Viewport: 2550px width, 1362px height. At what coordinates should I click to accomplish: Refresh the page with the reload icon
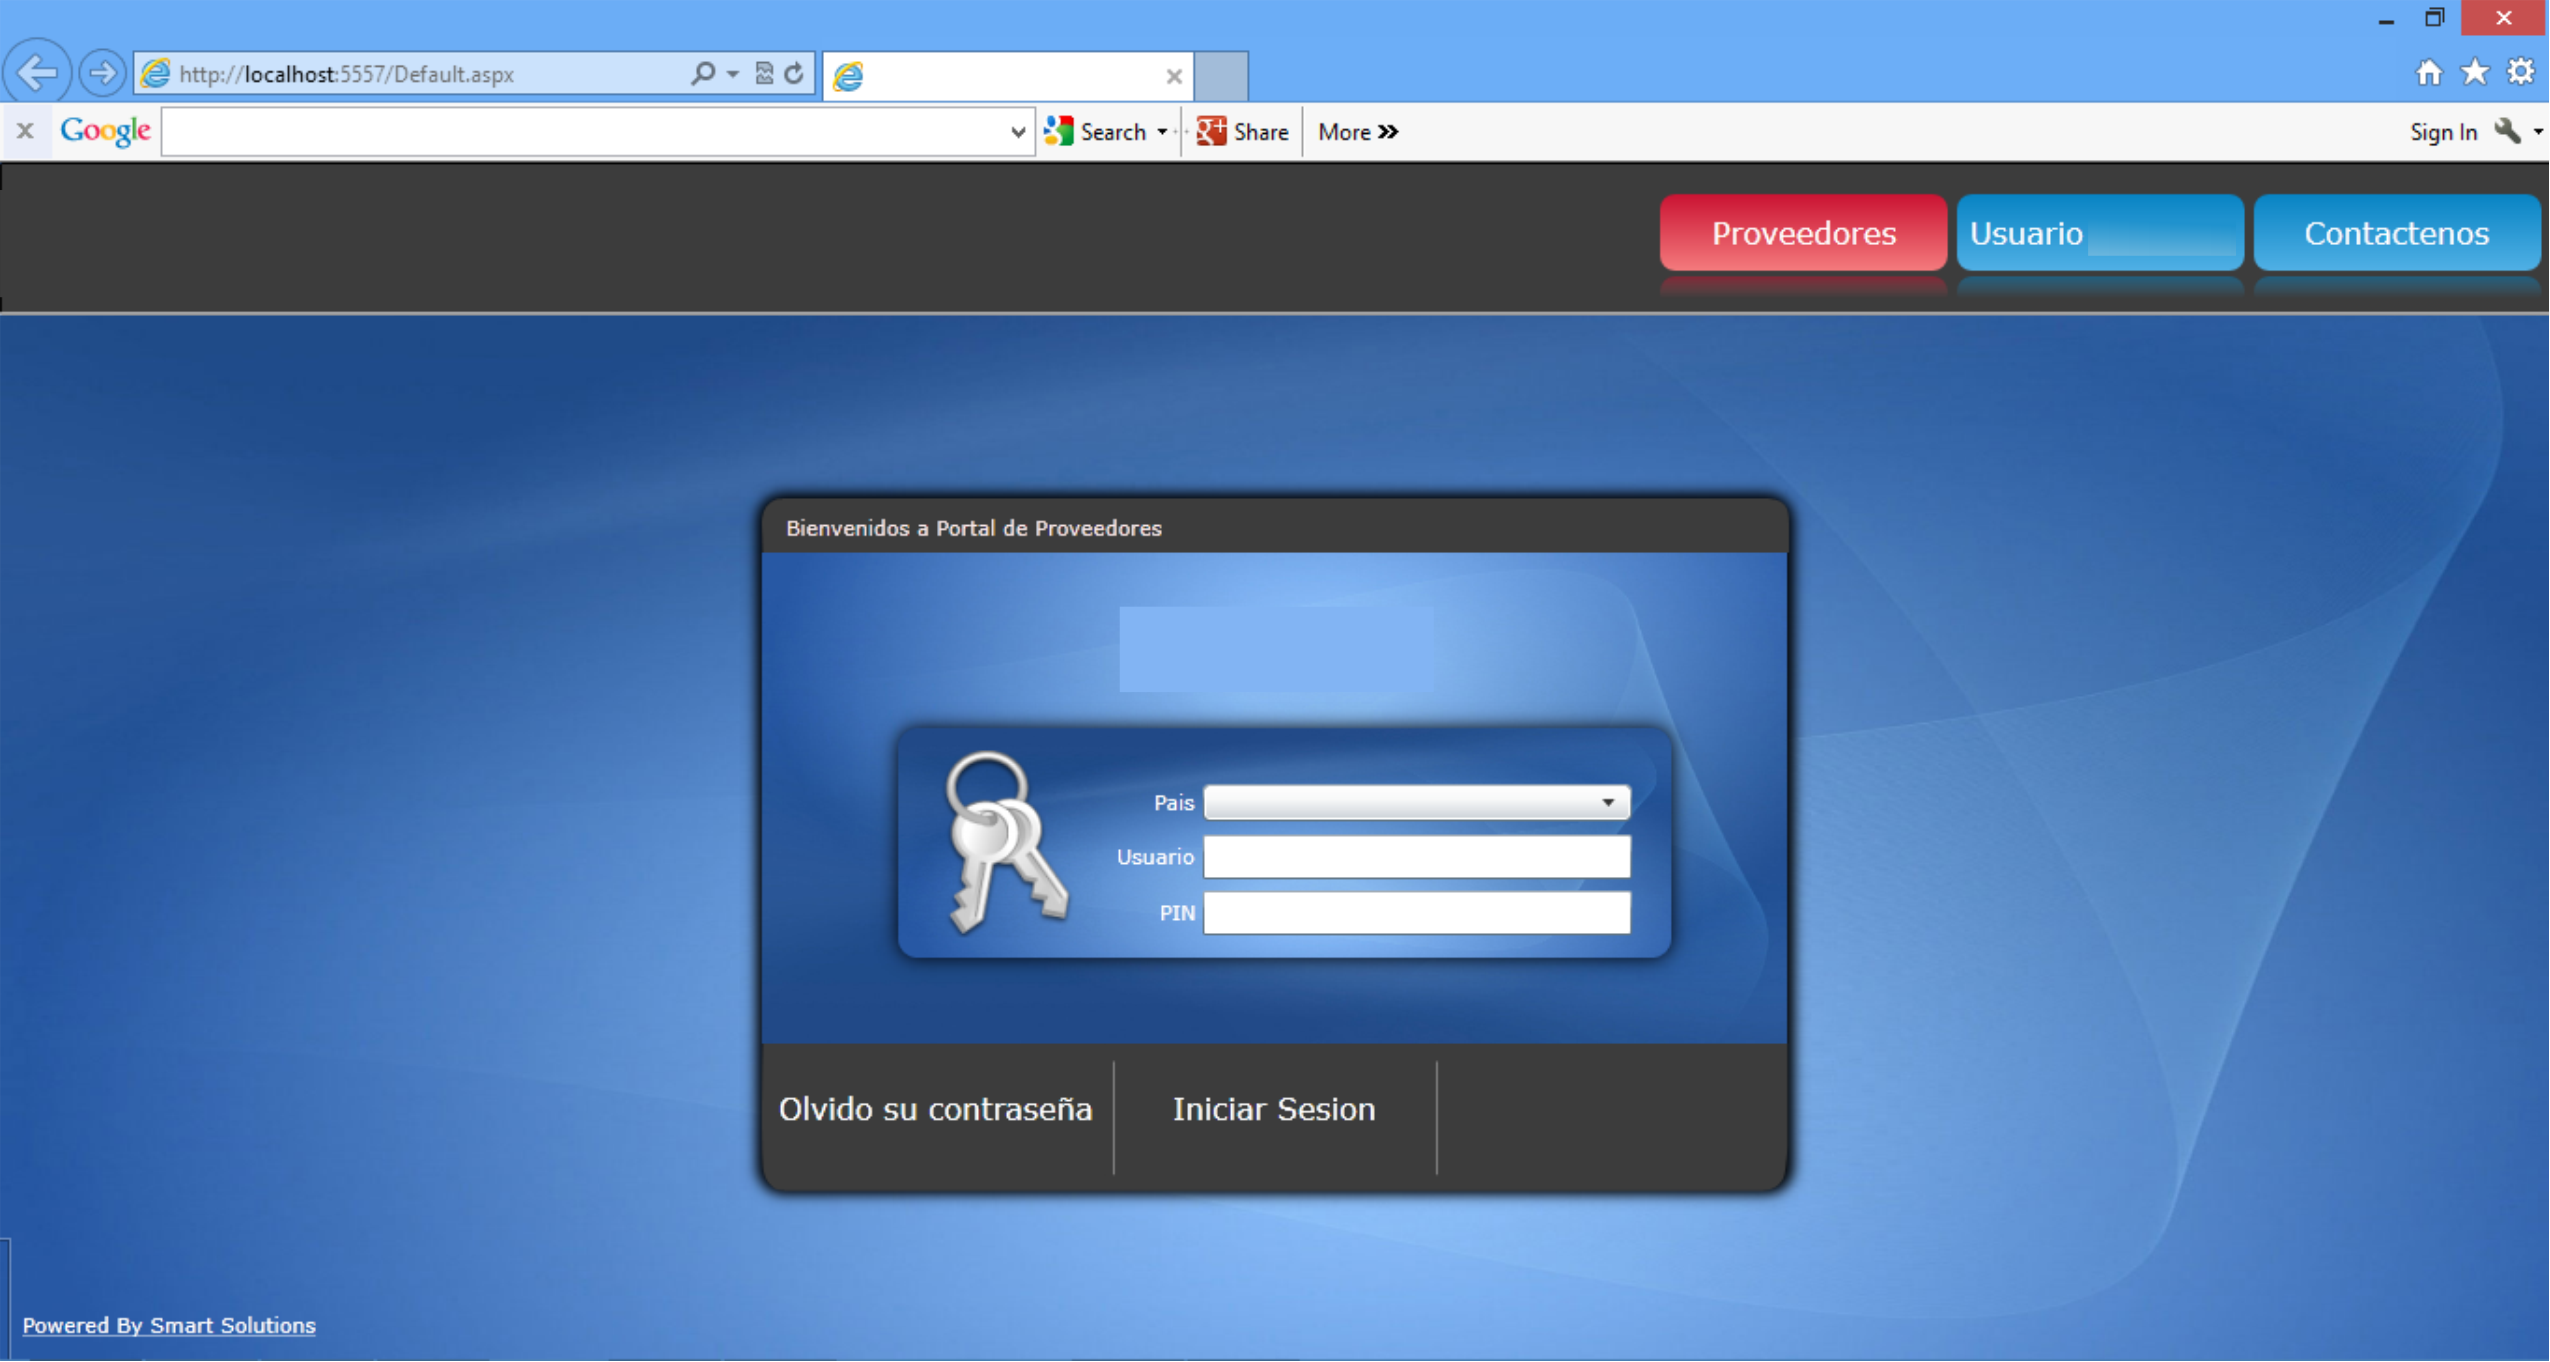794,73
